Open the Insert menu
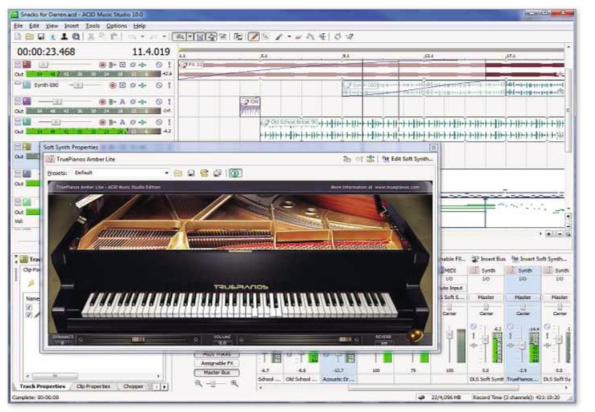Viewport: 595px width, 412px height. [71, 26]
